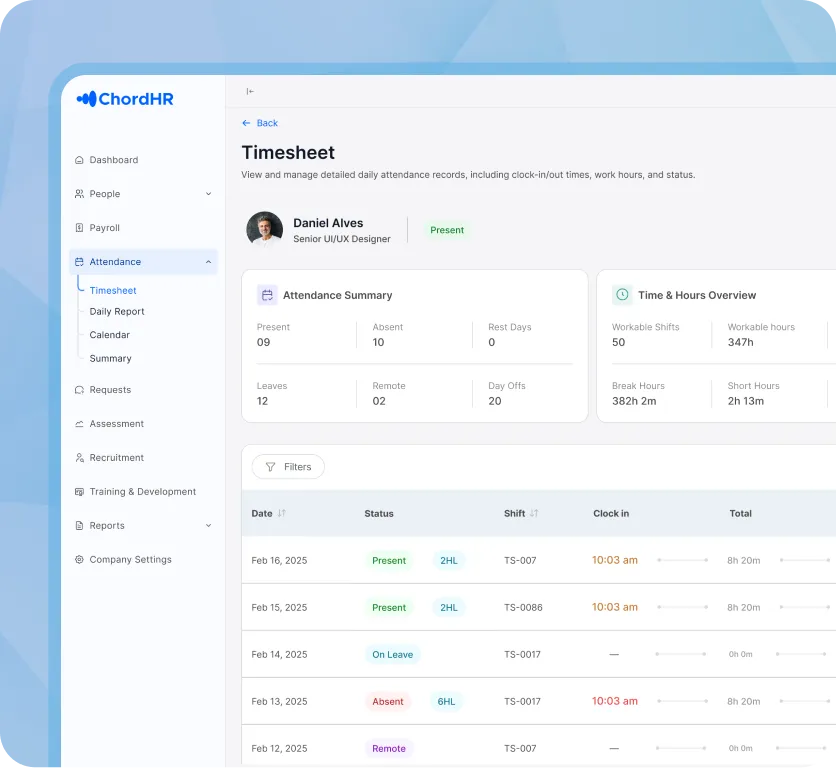Viewport: 836px width, 768px height.
Task: Click Daniel Alves profile photo
Action: pyautogui.click(x=264, y=230)
